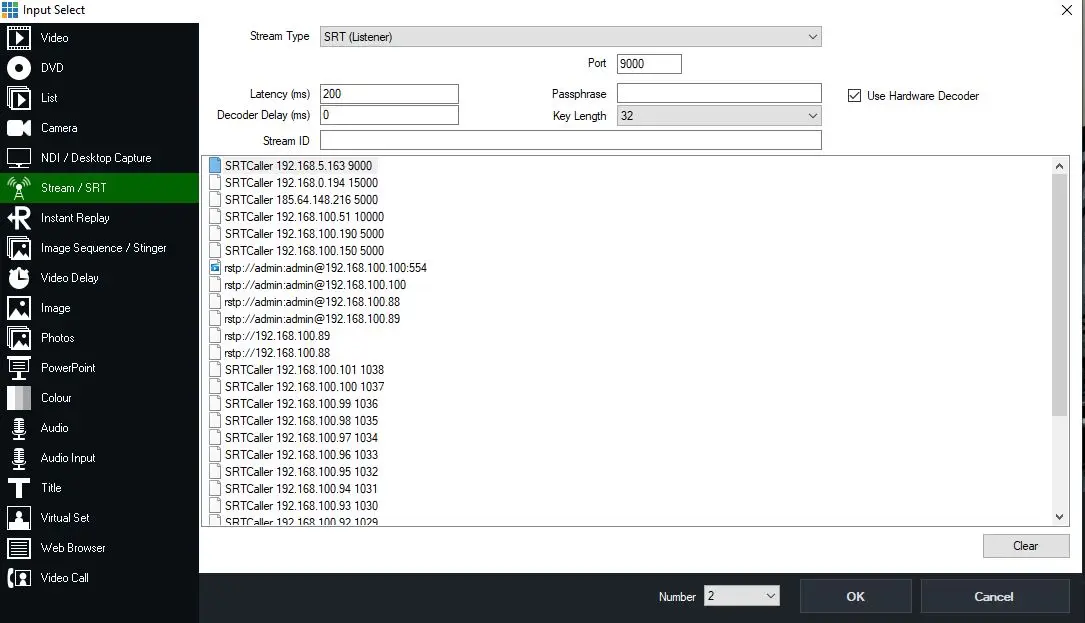This screenshot has width=1085, height=623.
Task: Click icon beside rtsp://admin:admin@192.168.100.100:554
Action: tap(215, 268)
